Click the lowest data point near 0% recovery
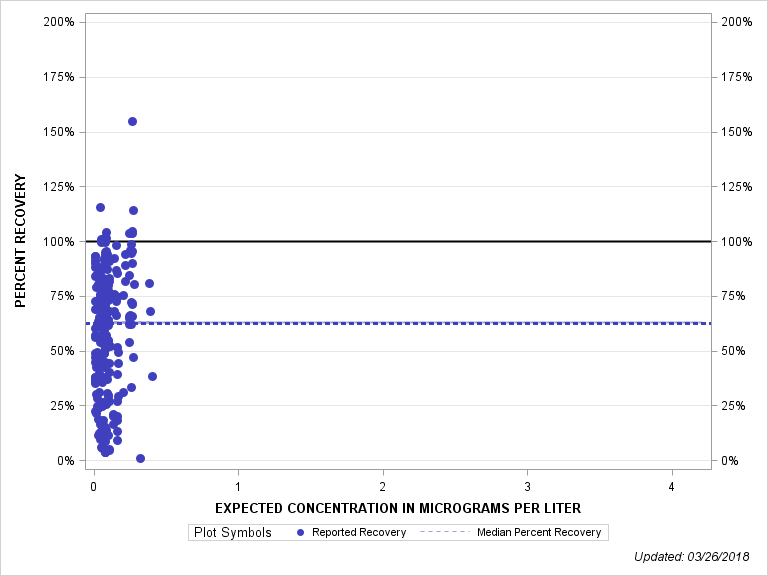The width and height of the screenshot is (768, 576). coord(140,458)
